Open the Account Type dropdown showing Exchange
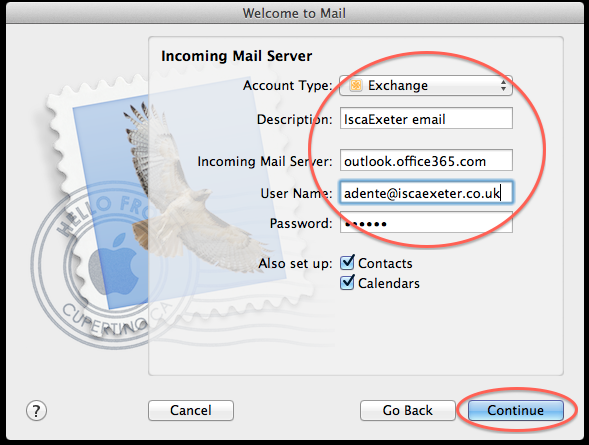This screenshot has height=445, width=589. 426,86
